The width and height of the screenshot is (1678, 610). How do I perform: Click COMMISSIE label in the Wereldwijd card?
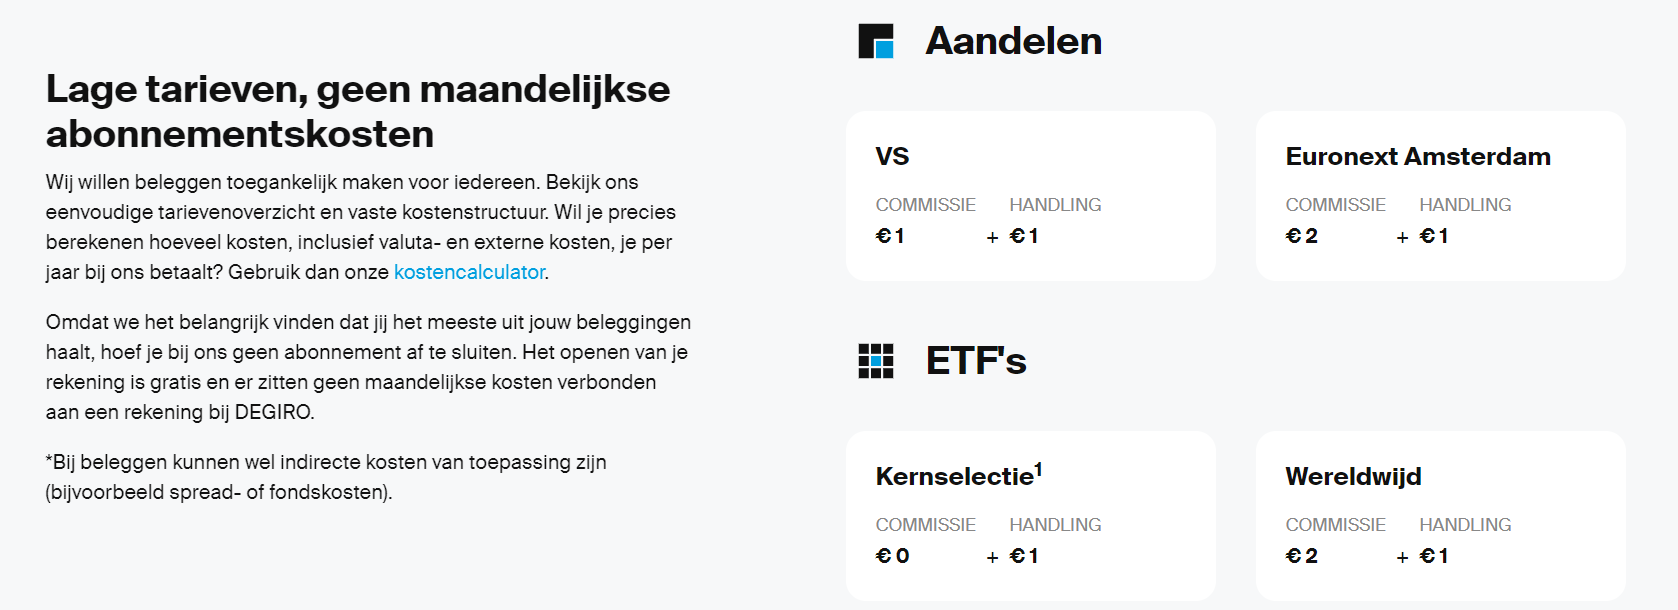pyautogui.click(x=1335, y=525)
